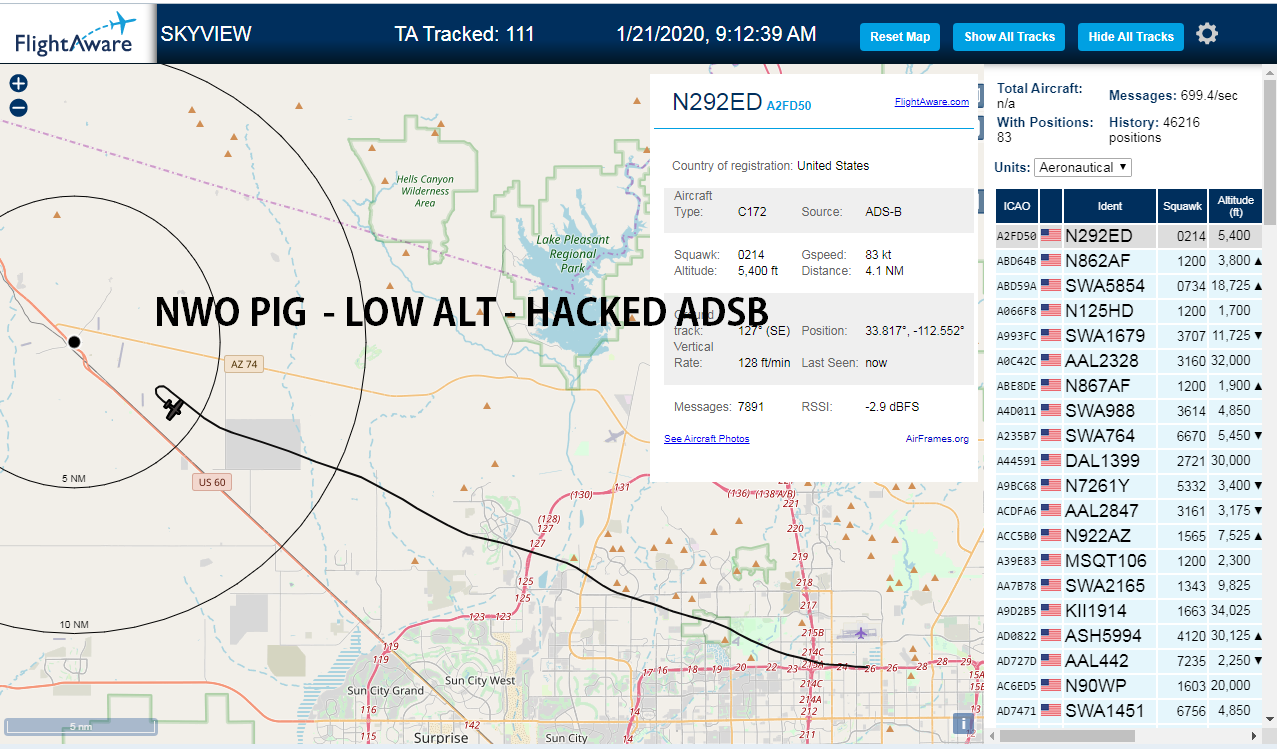
Task: Select the KII1914 aircraft row
Action: point(1130,611)
